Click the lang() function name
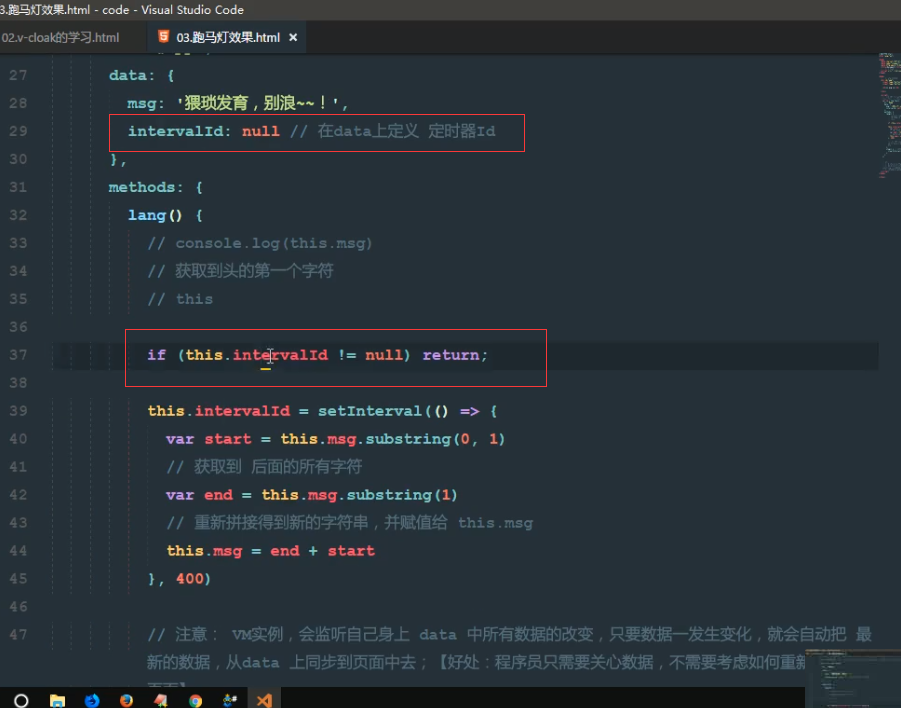Viewport: 901px width, 708px height. [145, 214]
